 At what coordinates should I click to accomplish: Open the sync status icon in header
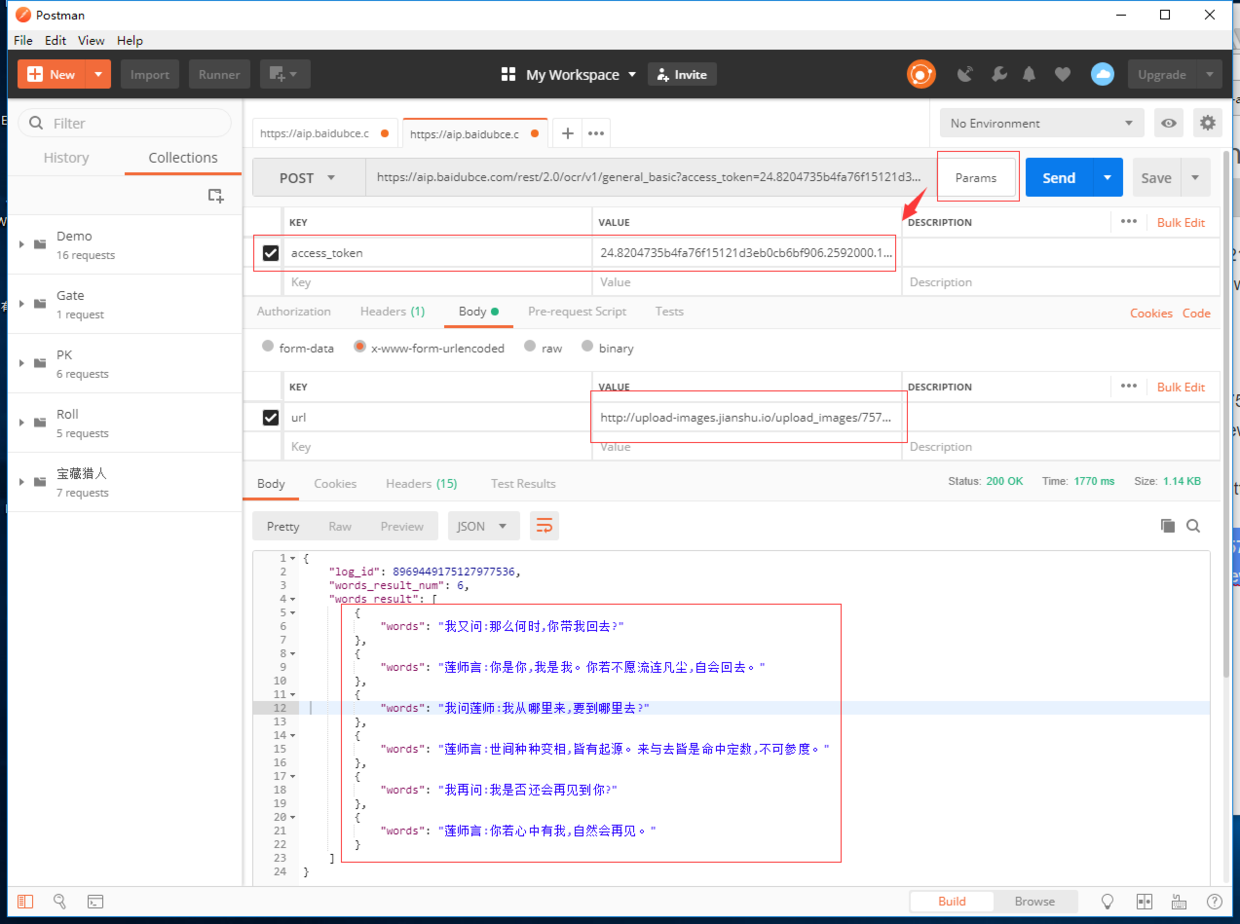pos(921,74)
